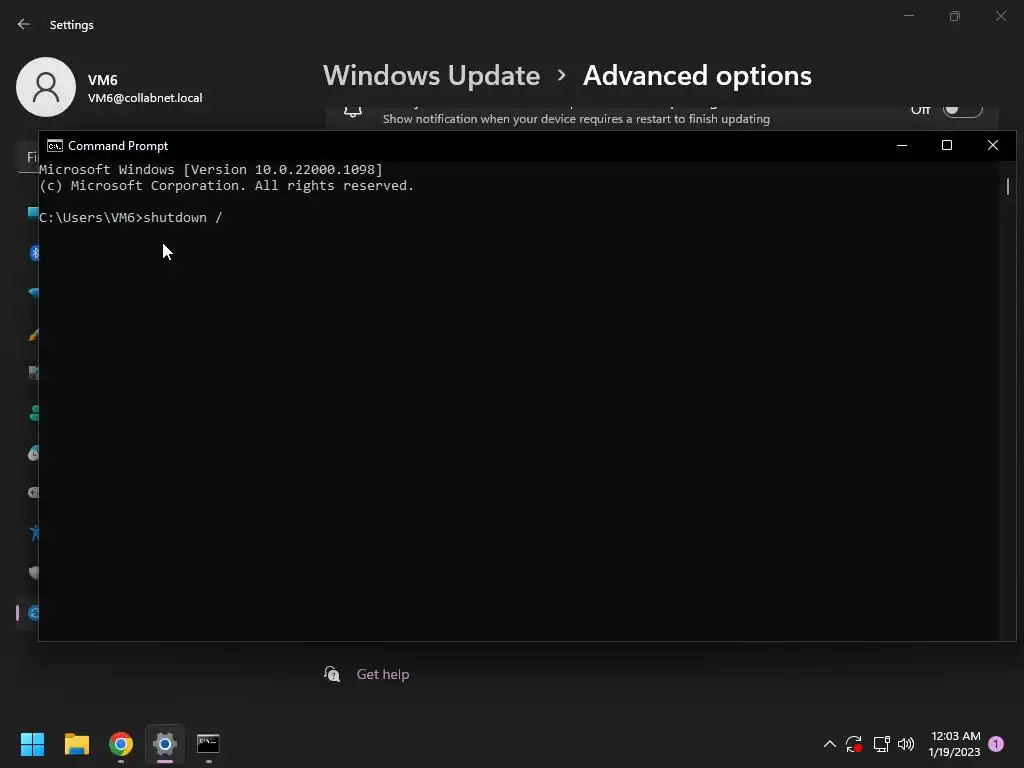Navigate to Windows Update breadcrumb

click(x=431, y=76)
